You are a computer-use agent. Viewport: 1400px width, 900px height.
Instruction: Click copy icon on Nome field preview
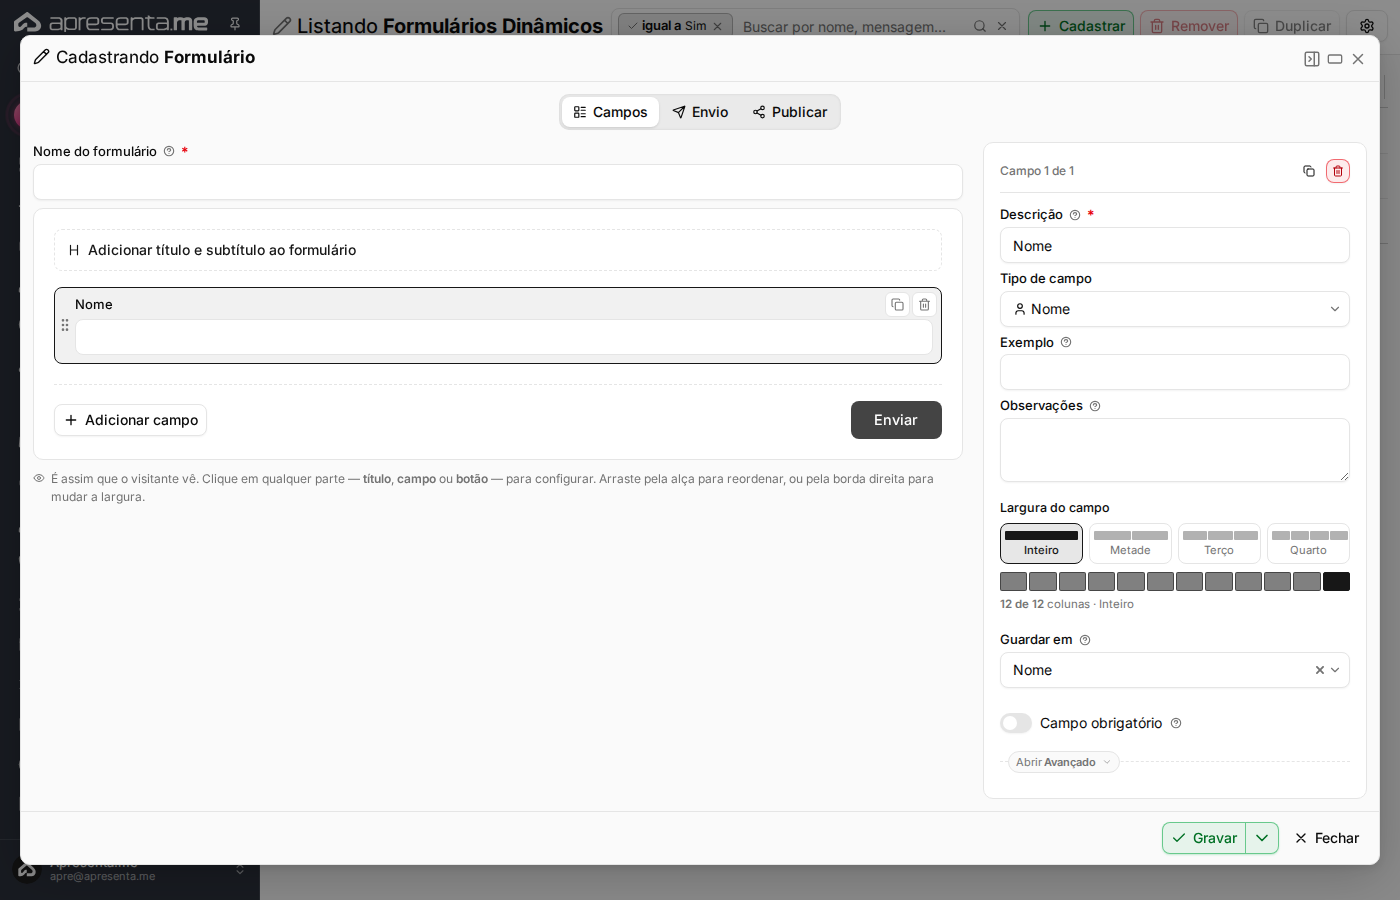897,305
